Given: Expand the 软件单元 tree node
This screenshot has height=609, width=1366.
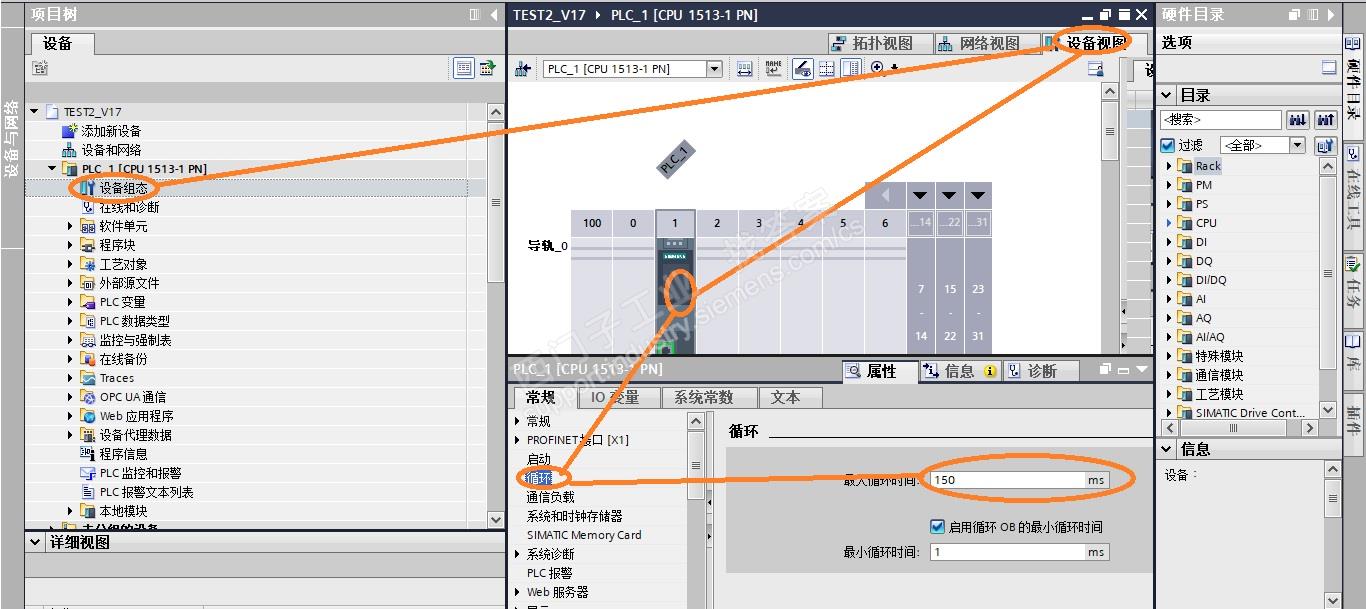Looking at the screenshot, I should point(70,226).
